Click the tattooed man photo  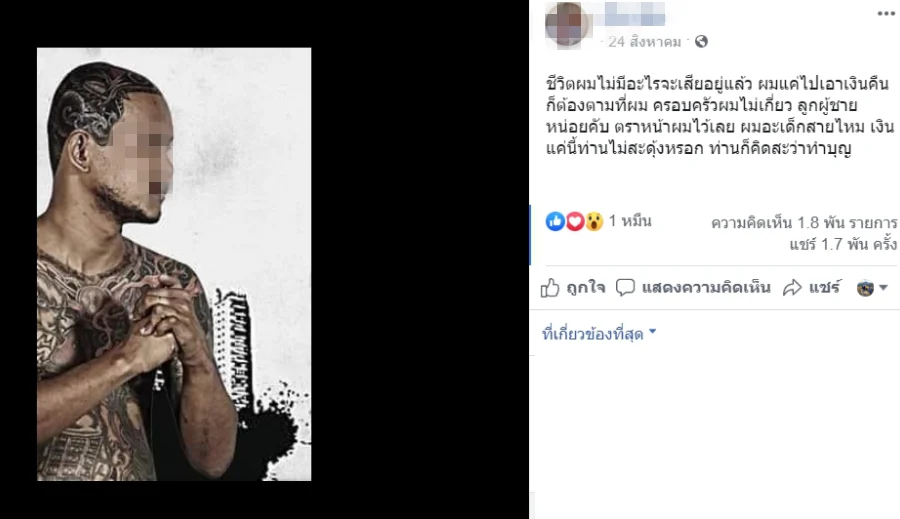[174, 264]
